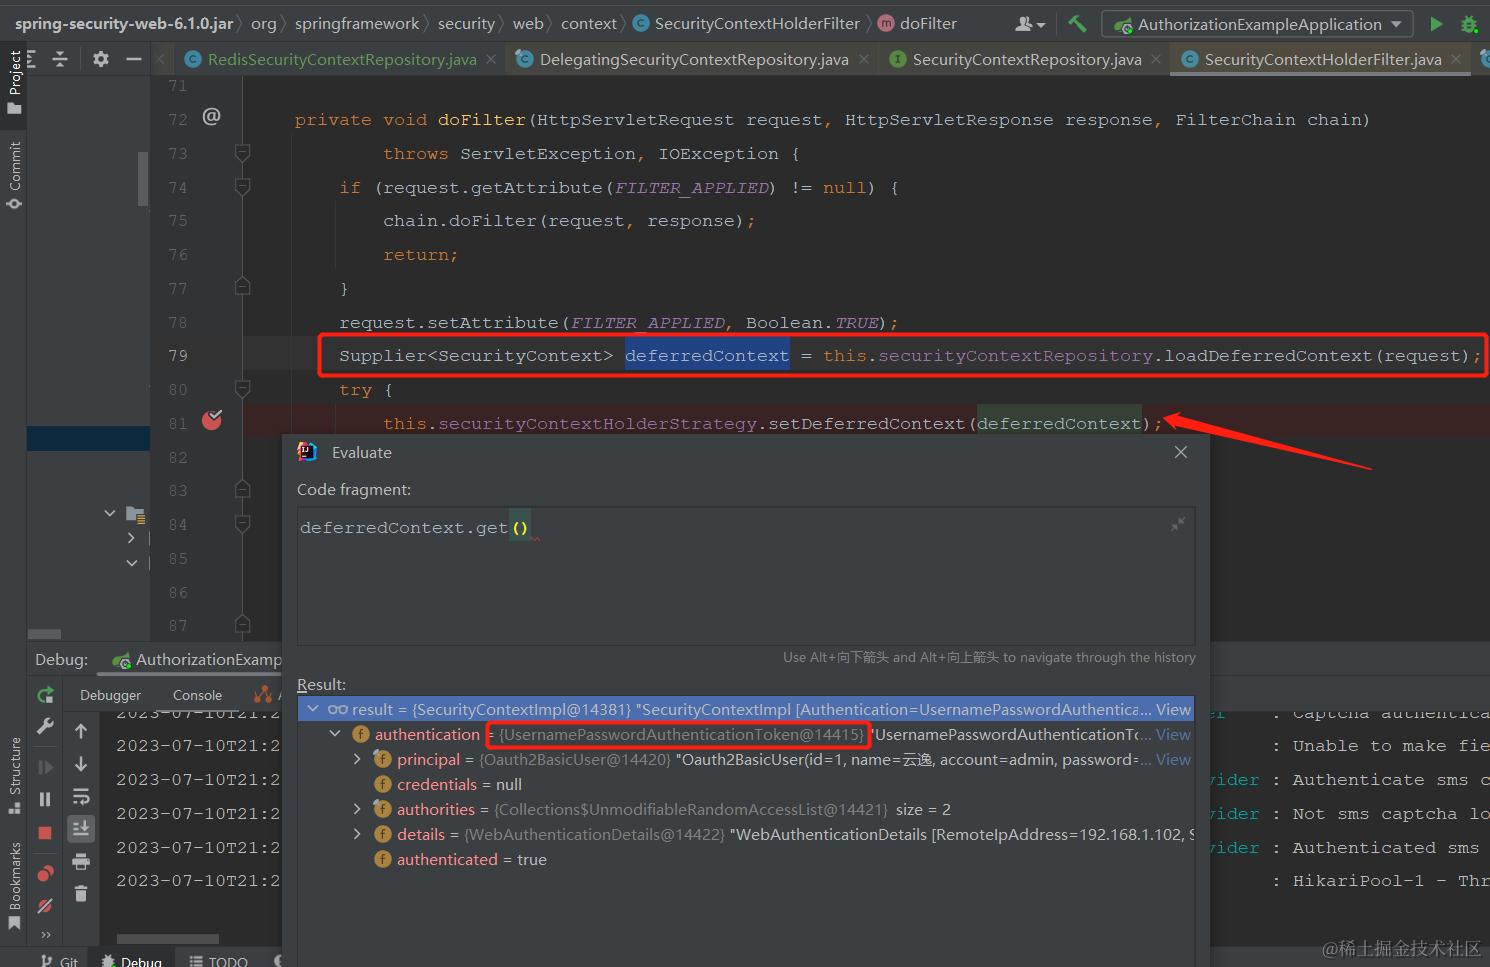This screenshot has width=1490, height=967.
Task: Stop the running process with red square icon
Action: coord(45,828)
